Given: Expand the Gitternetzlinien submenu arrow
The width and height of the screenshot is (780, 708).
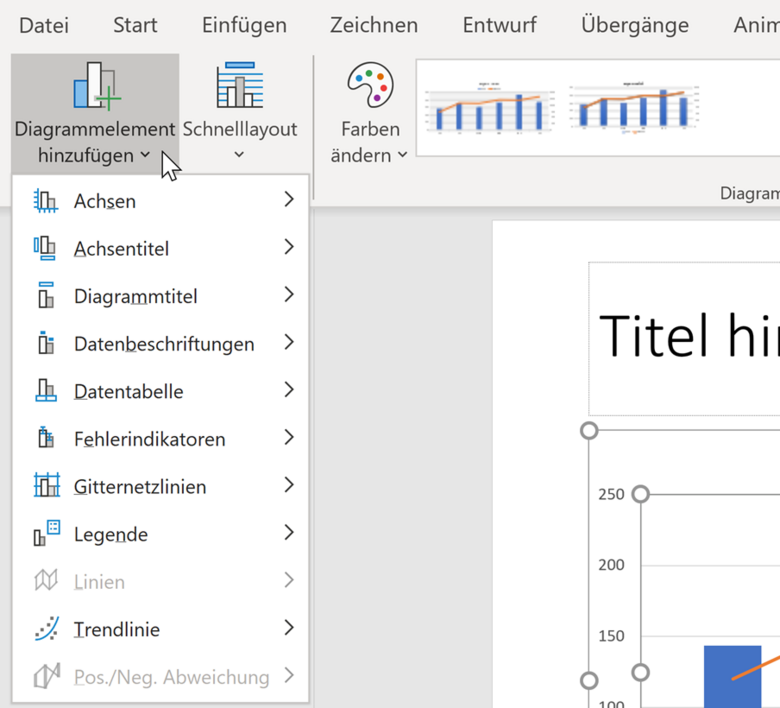Looking at the screenshot, I should pos(289,485).
